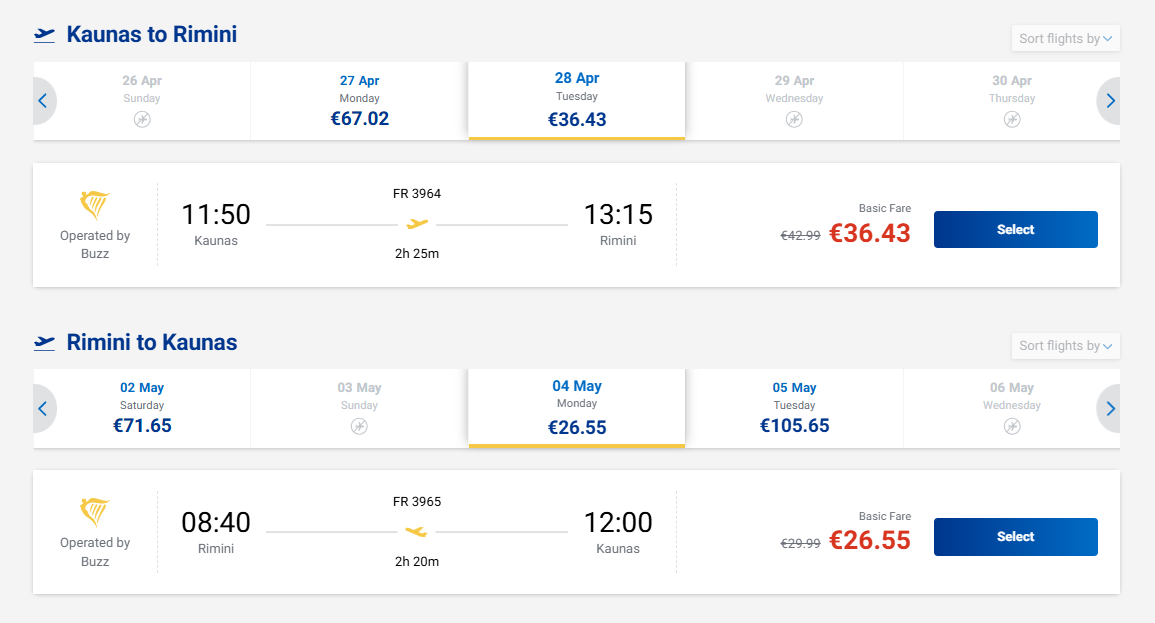1155x623 pixels.
Task: Open Sort flights by dropdown for Rimini to Kaunas
Action: point(1065,346)
